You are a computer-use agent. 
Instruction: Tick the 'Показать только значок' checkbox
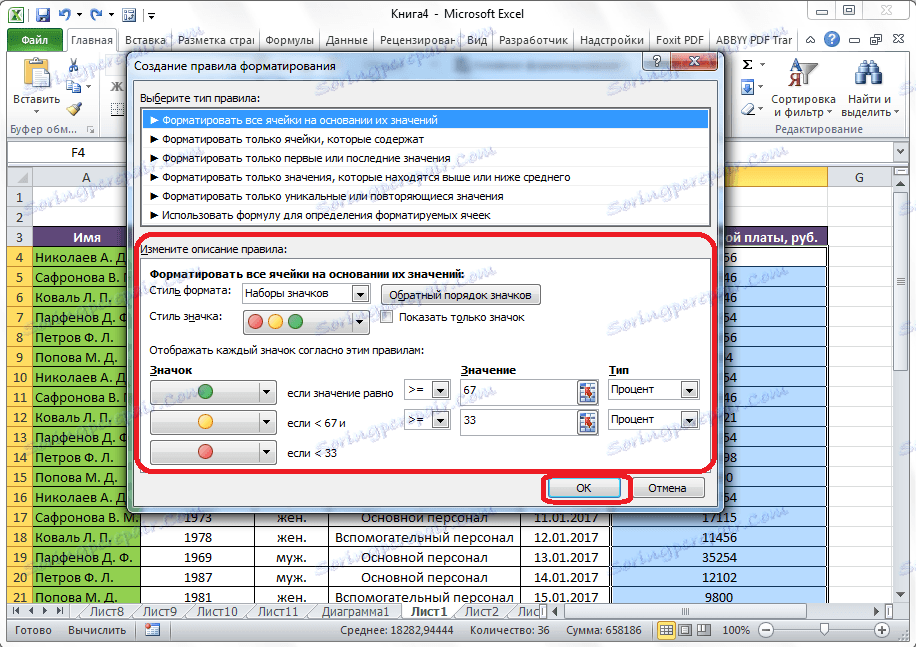(386, 317)
